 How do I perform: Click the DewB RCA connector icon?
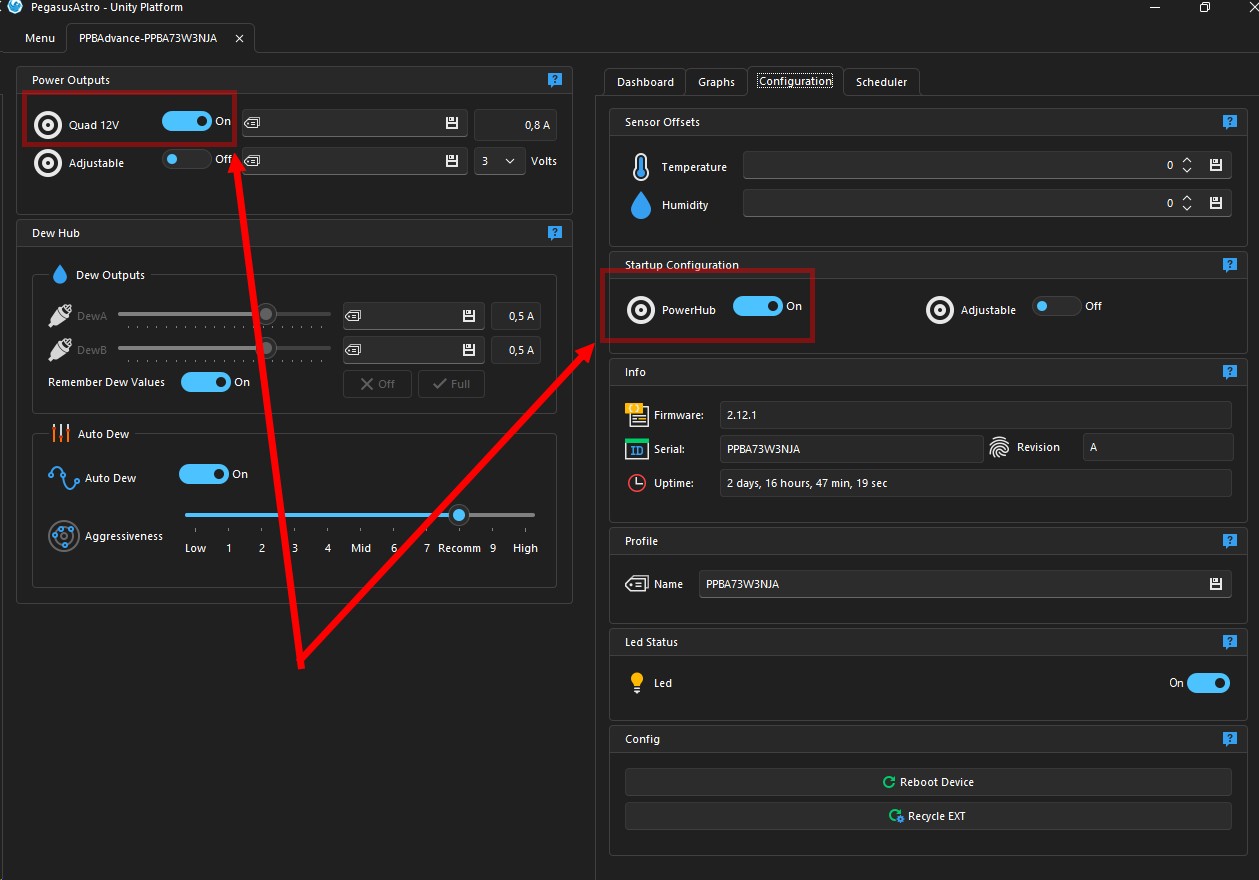pos(60,350)
